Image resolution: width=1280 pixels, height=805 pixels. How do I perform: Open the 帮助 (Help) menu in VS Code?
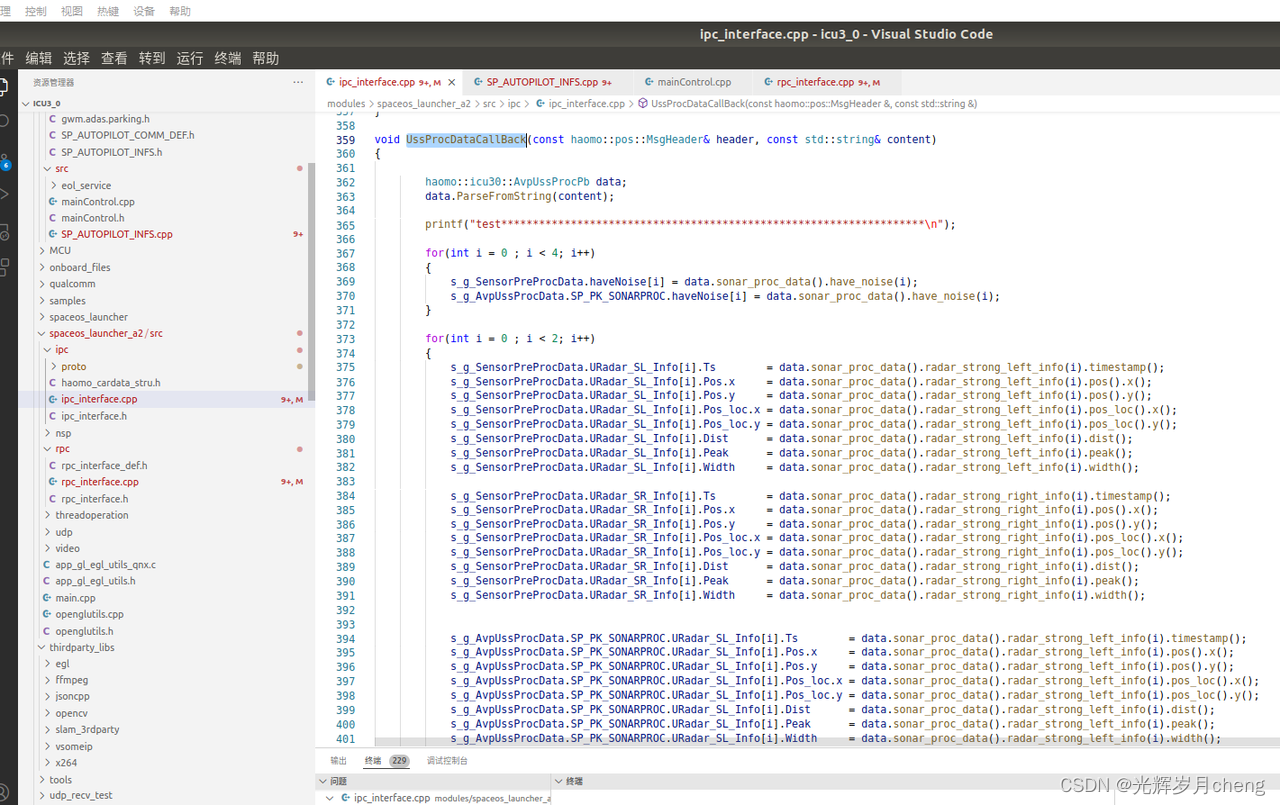coord(266,58)
